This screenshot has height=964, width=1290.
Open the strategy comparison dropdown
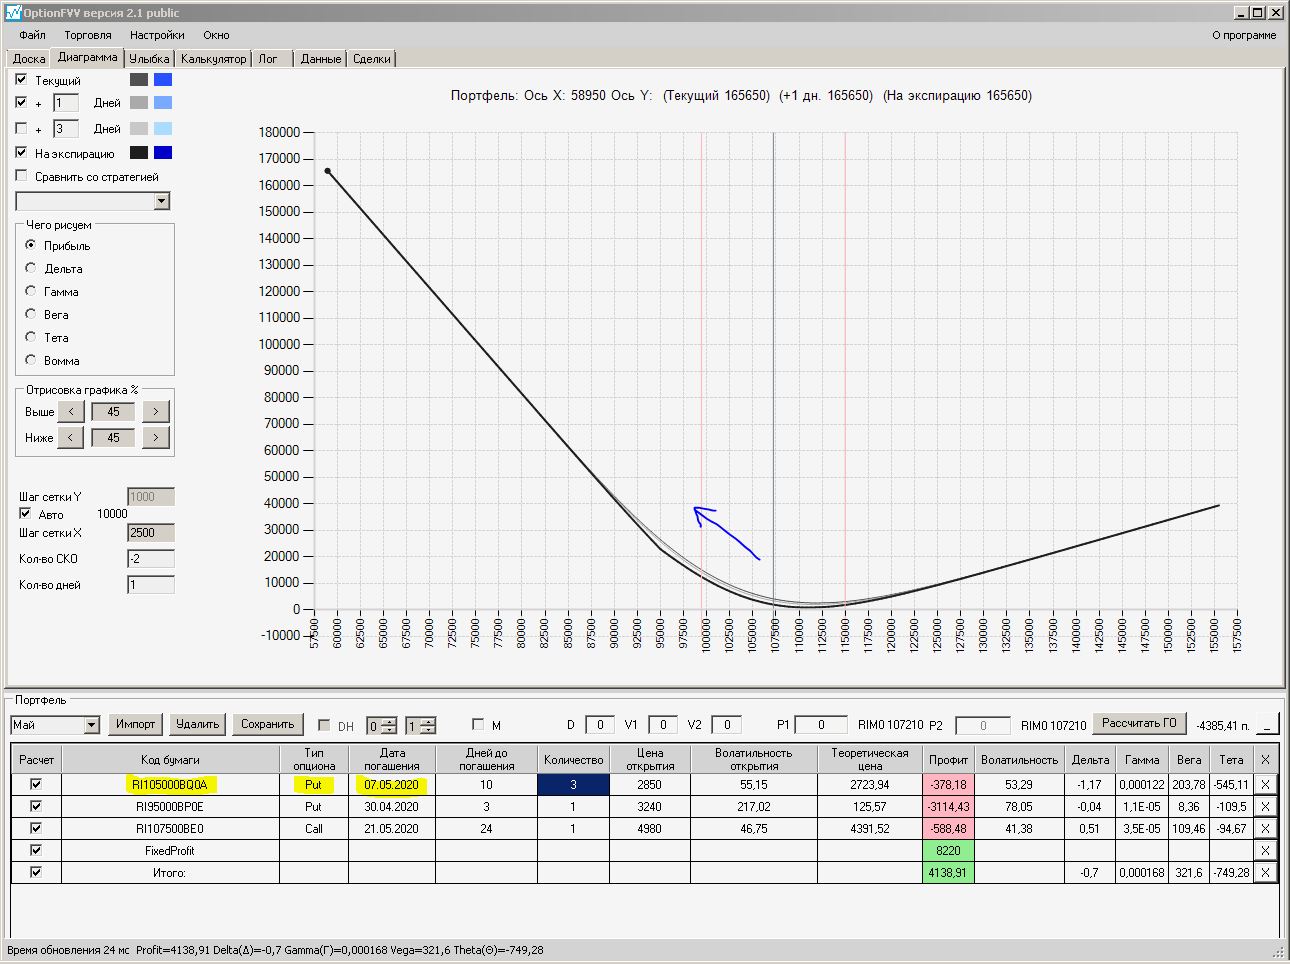162,202
